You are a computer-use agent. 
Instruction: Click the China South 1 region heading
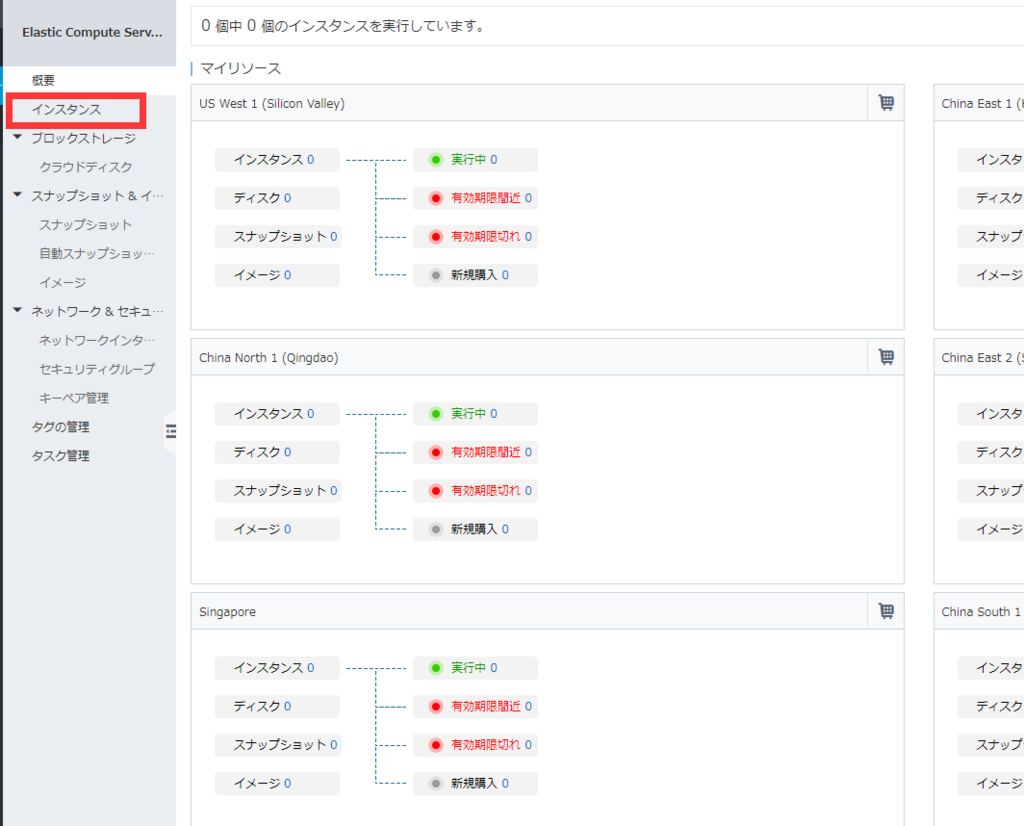pos(982,612)
